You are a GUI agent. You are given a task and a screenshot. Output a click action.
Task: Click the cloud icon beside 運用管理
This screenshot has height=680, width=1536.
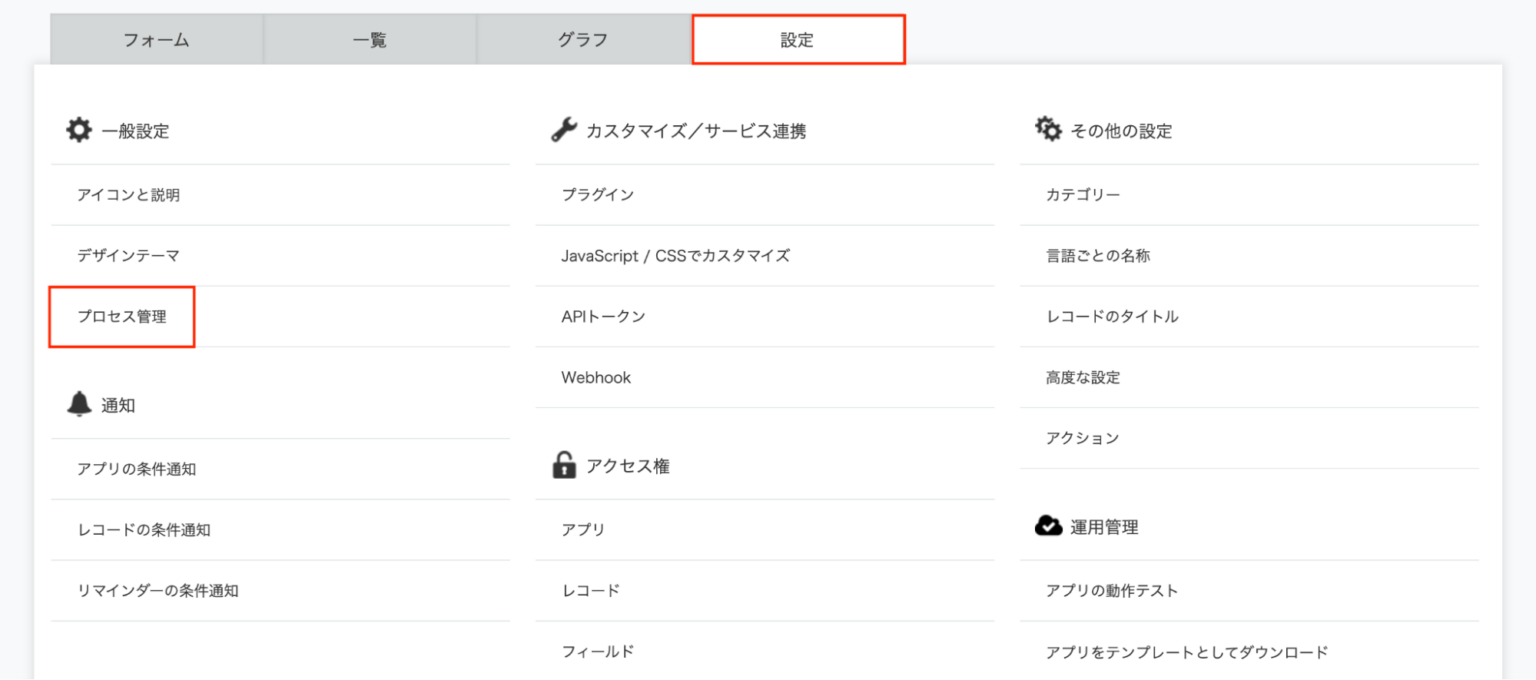(x=1048, y=526)
